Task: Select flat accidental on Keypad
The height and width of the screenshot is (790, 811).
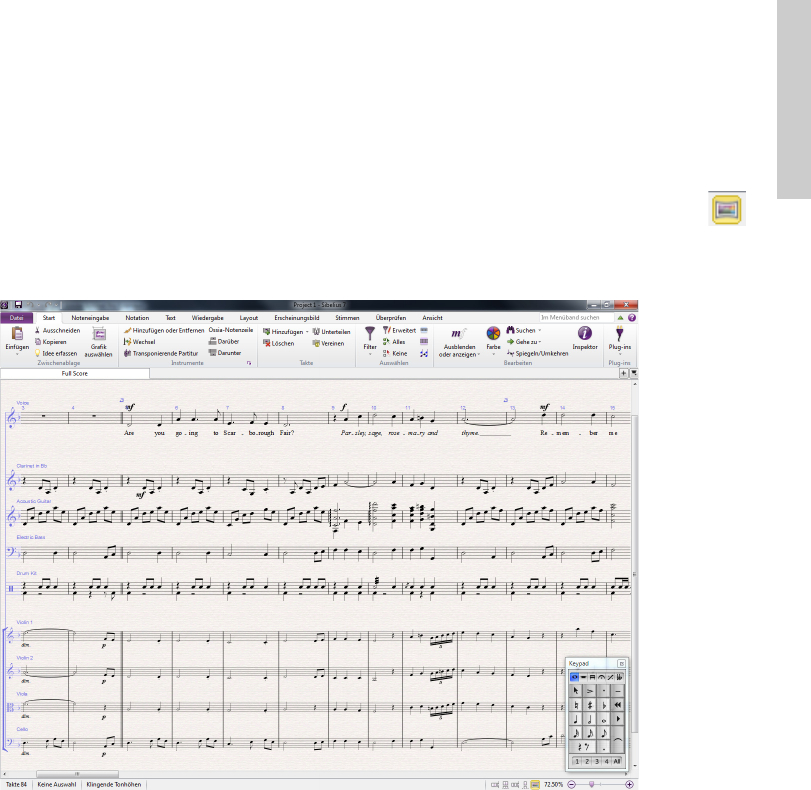Action: (604, 705)
